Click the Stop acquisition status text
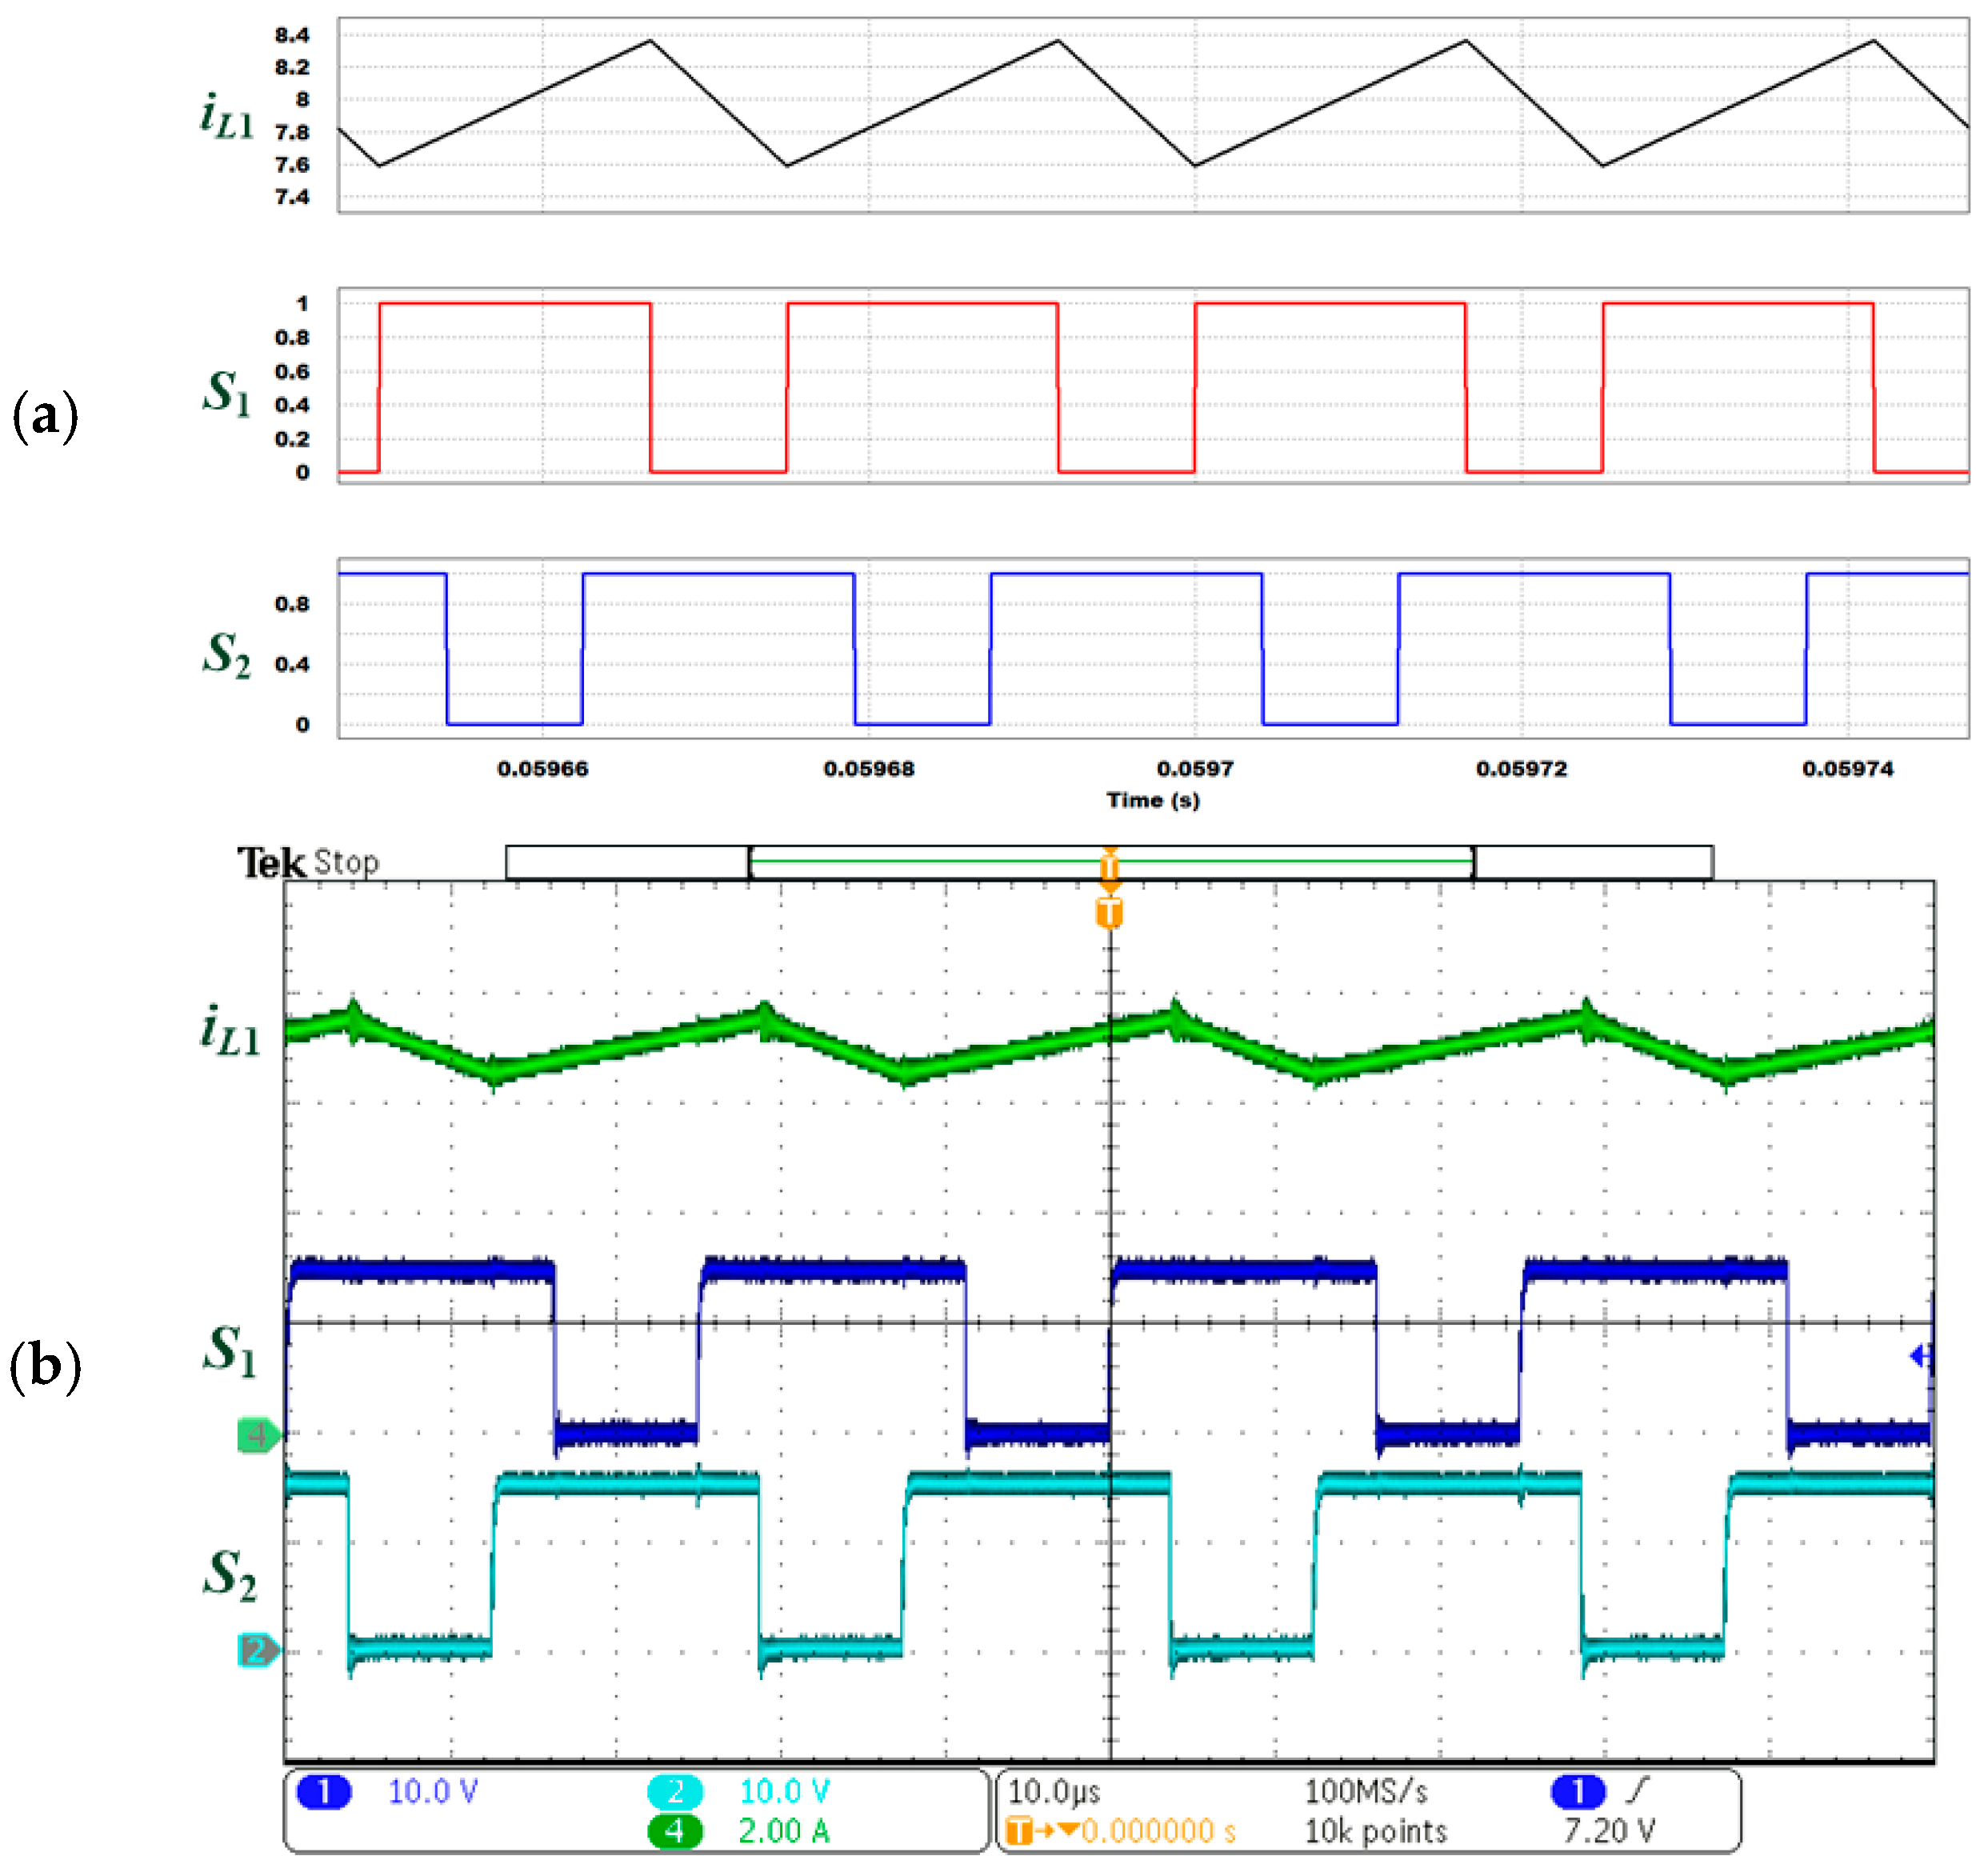Image resolution: width=1988 pixels, height=1876 pixels. coord(346,862)
